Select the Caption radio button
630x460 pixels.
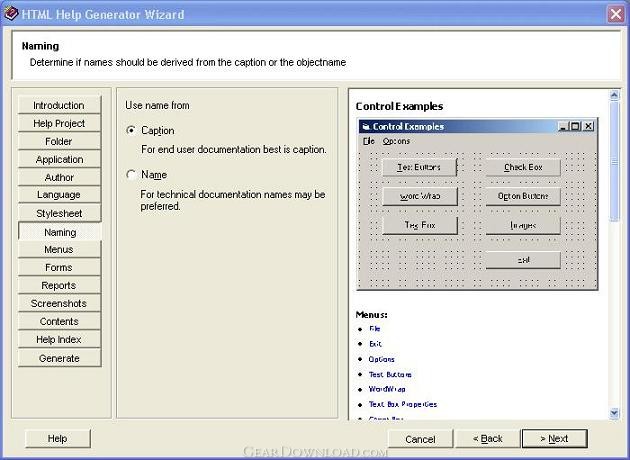(131, 131)
